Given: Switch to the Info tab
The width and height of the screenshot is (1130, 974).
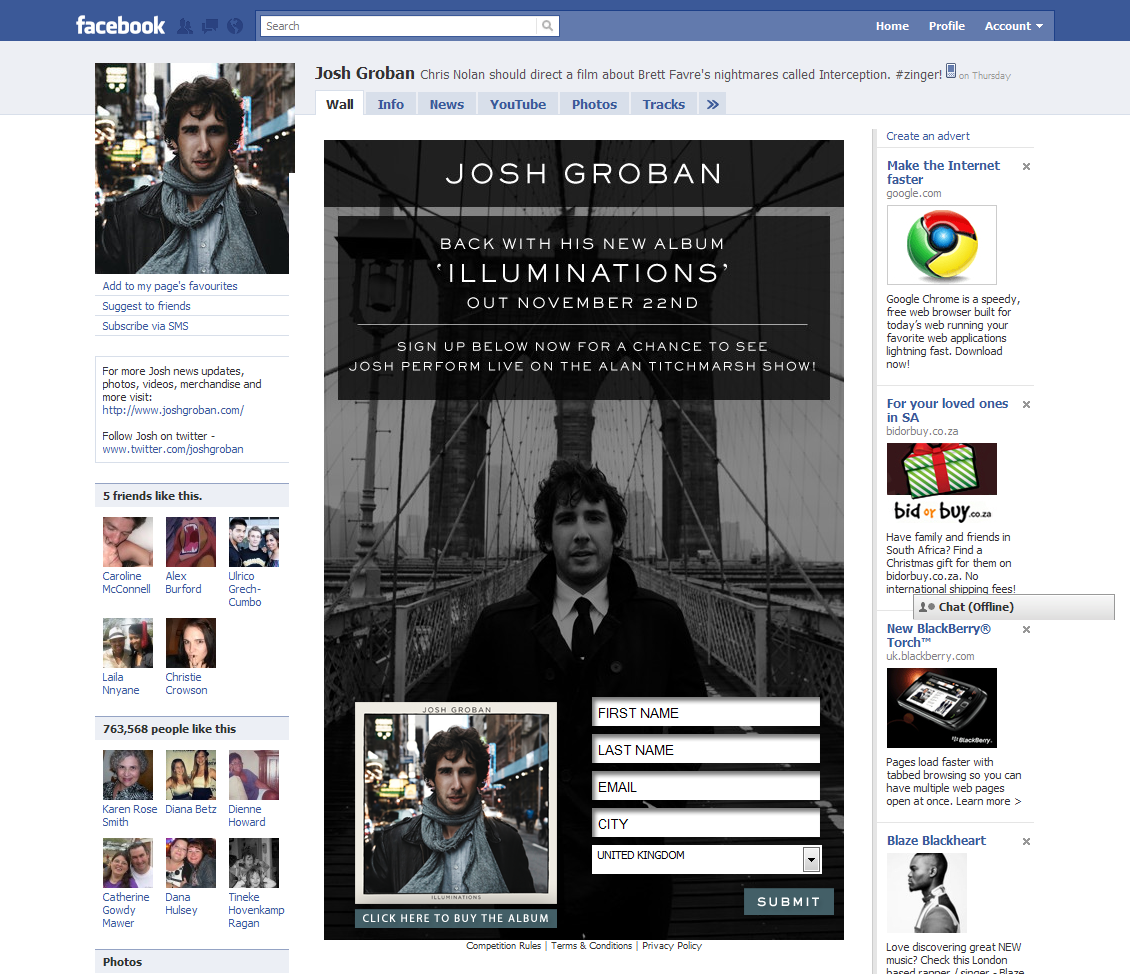Looking at the screenshot, I should pyautogui.click(x=391, y=104).
